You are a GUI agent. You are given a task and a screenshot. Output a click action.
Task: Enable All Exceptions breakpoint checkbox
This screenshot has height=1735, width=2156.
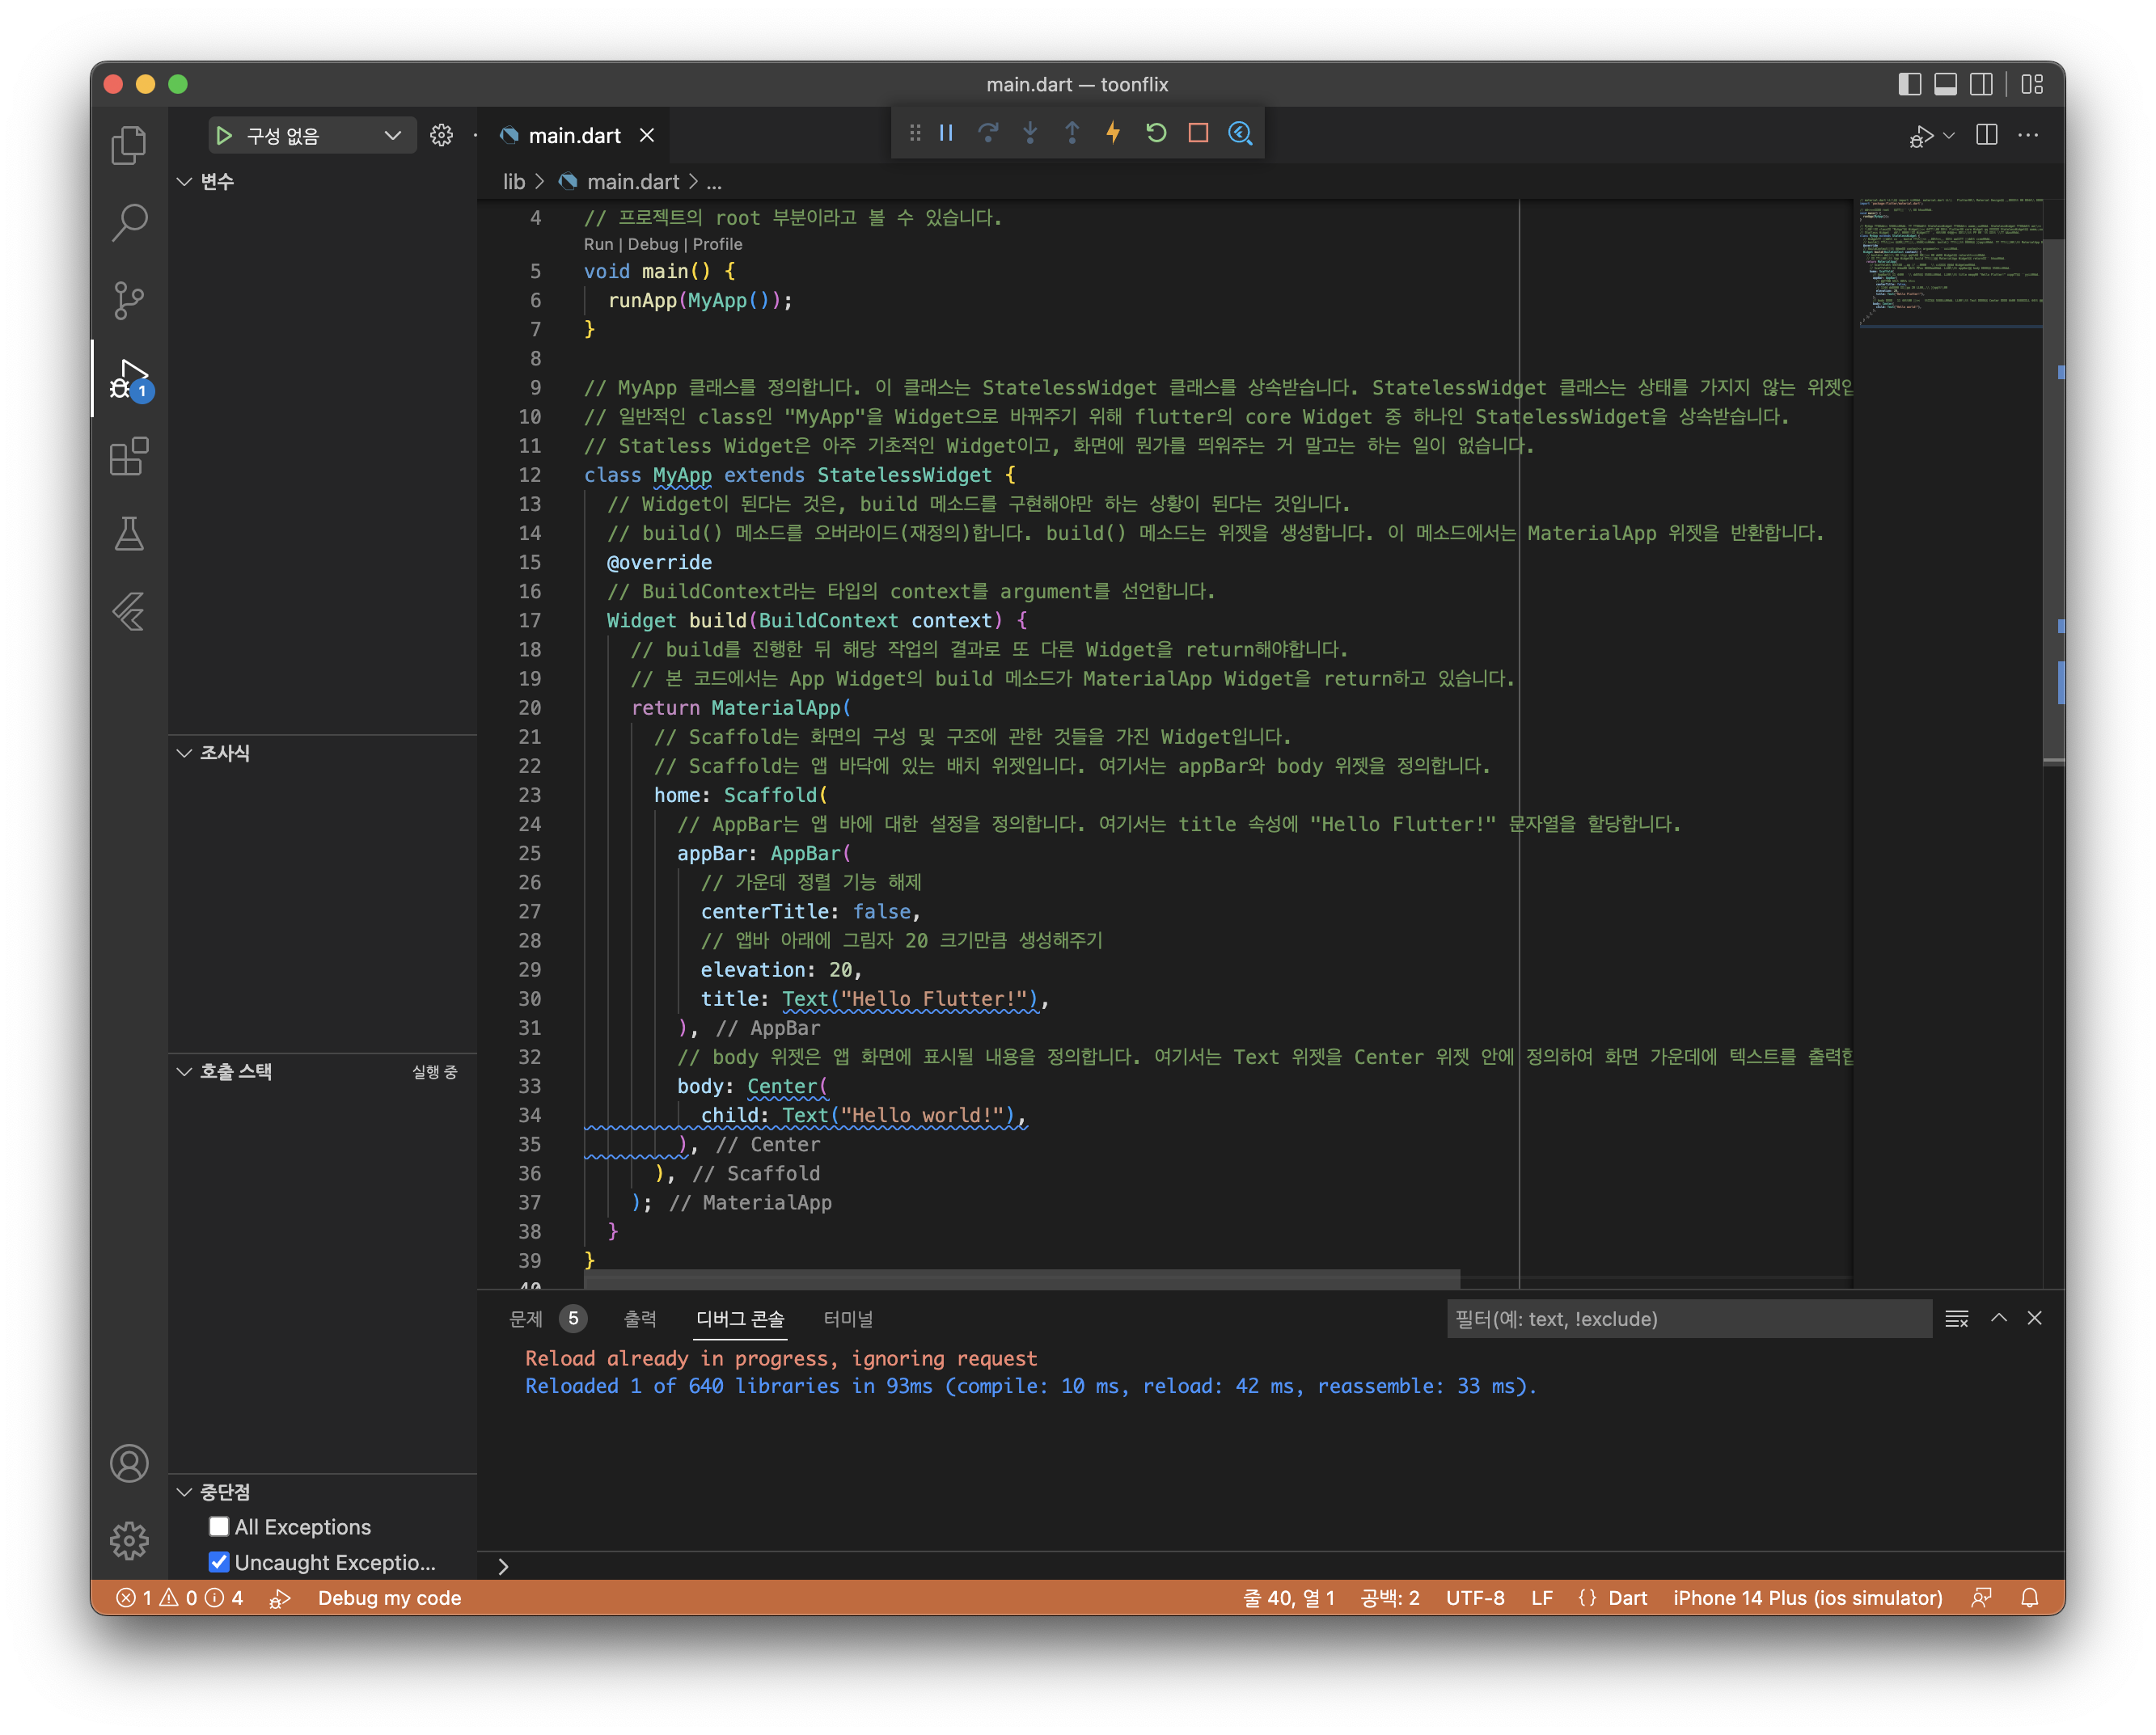point(219,1526)
